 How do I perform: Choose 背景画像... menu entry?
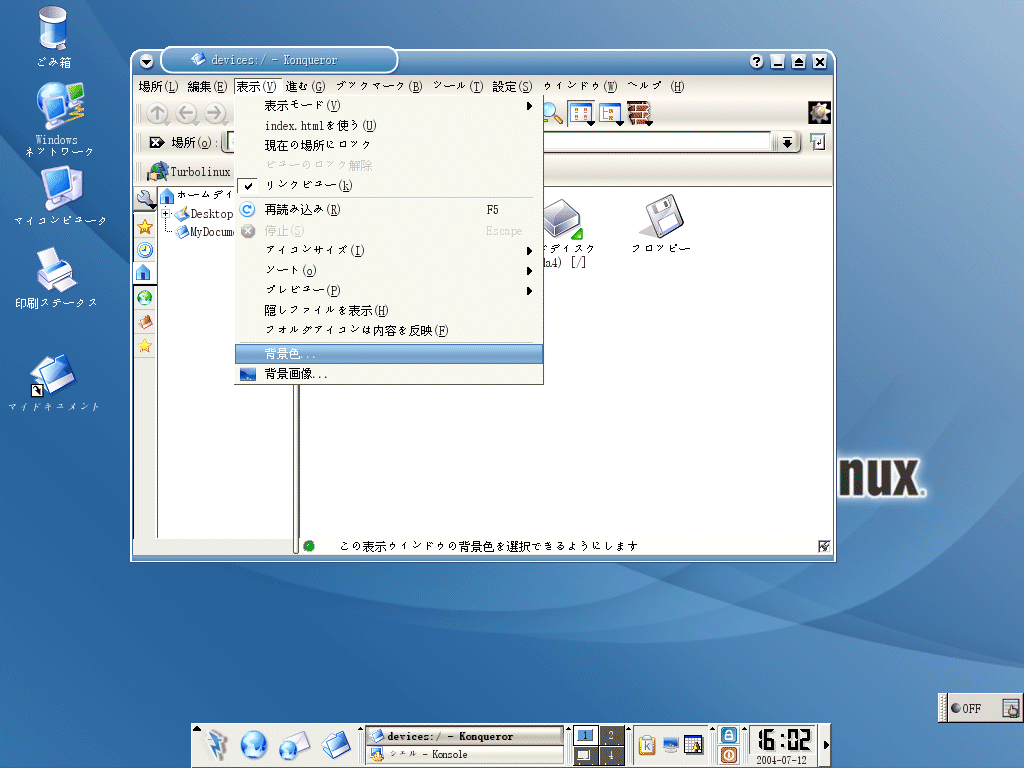point(389,374)
